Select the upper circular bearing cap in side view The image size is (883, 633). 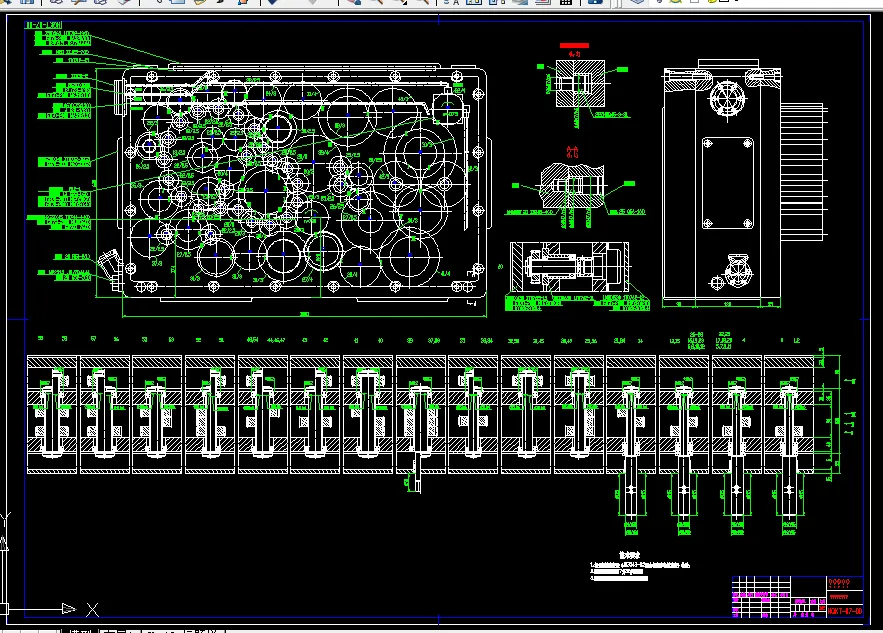[x=728, y=100]
